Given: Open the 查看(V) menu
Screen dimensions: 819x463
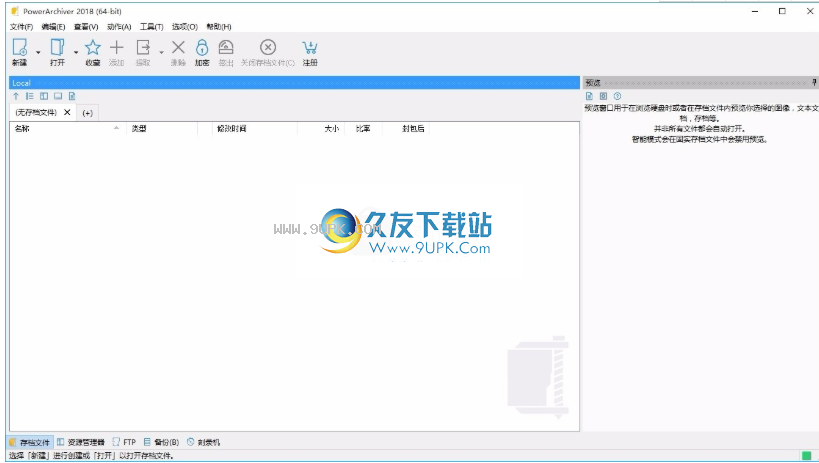Looking at the screenshot, I should (86, 27).
